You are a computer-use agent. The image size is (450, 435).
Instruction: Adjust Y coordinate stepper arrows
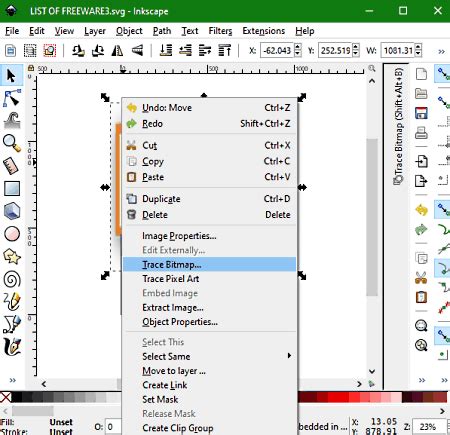click(356, 51)
